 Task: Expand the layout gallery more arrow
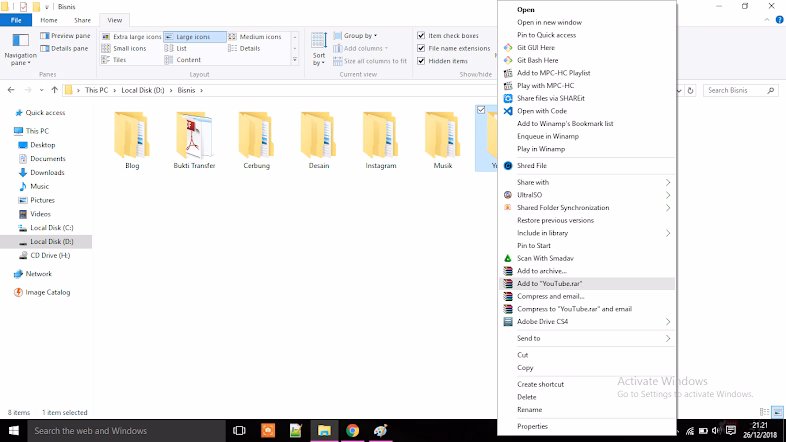(295, 60)
